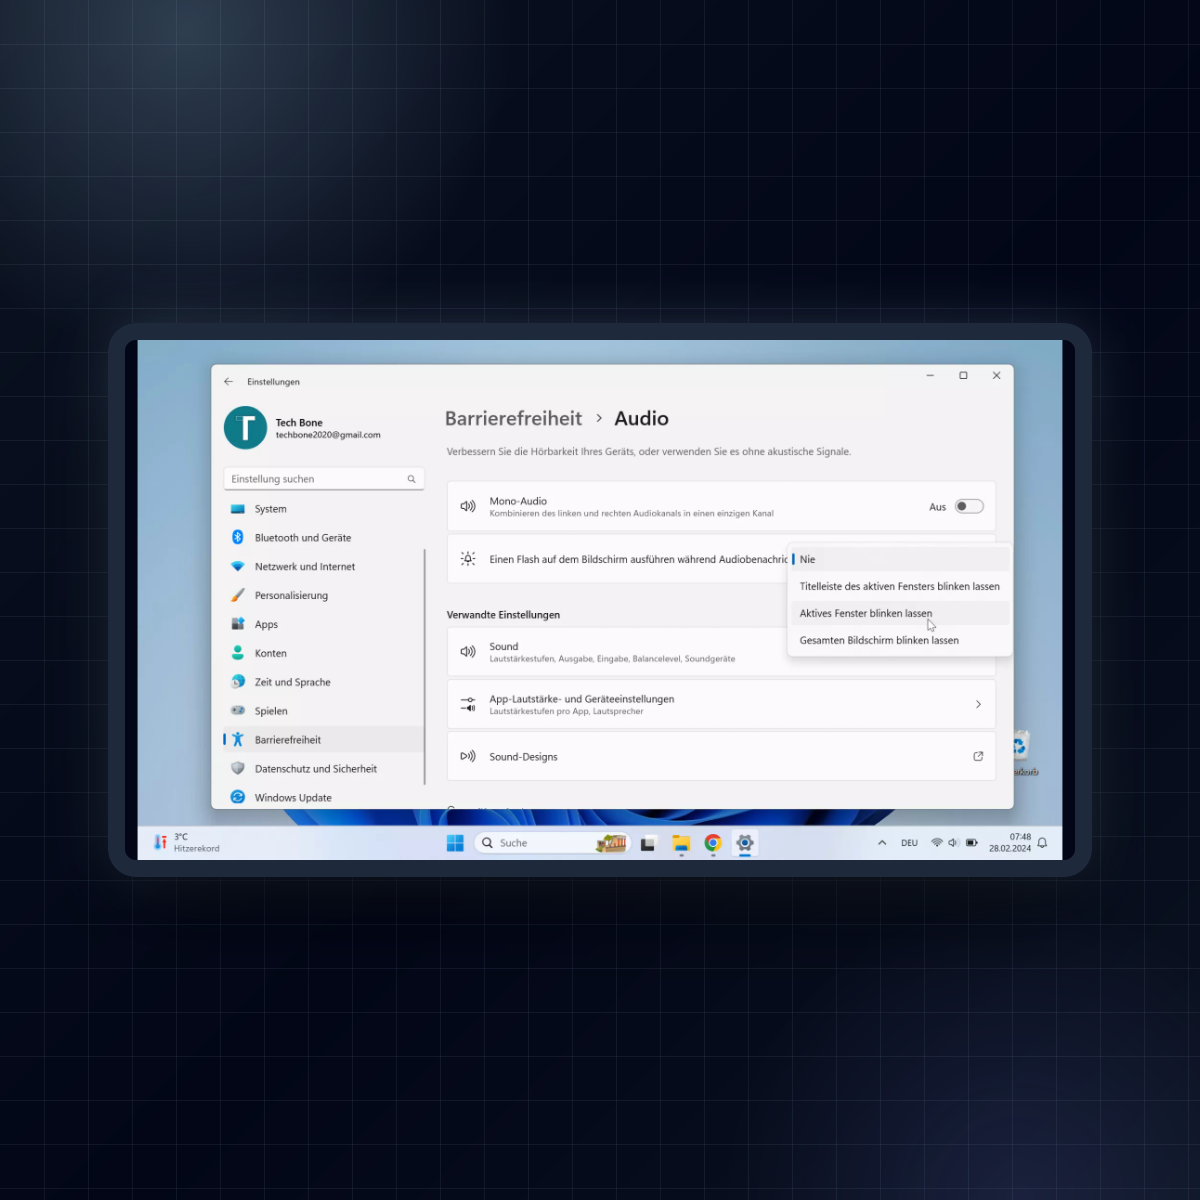Select Titelleiste des aktiven Fensters blinken lassen

tap(900, 586)
